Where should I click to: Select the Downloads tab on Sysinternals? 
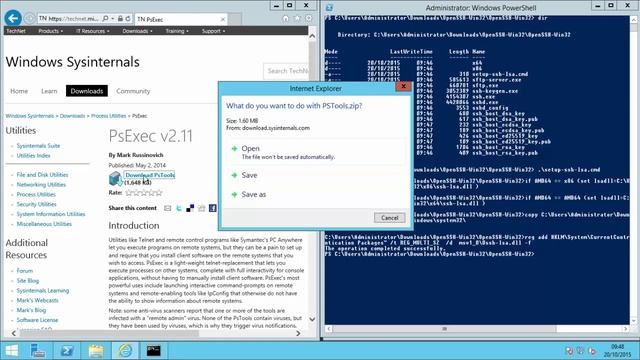[87, 91]
